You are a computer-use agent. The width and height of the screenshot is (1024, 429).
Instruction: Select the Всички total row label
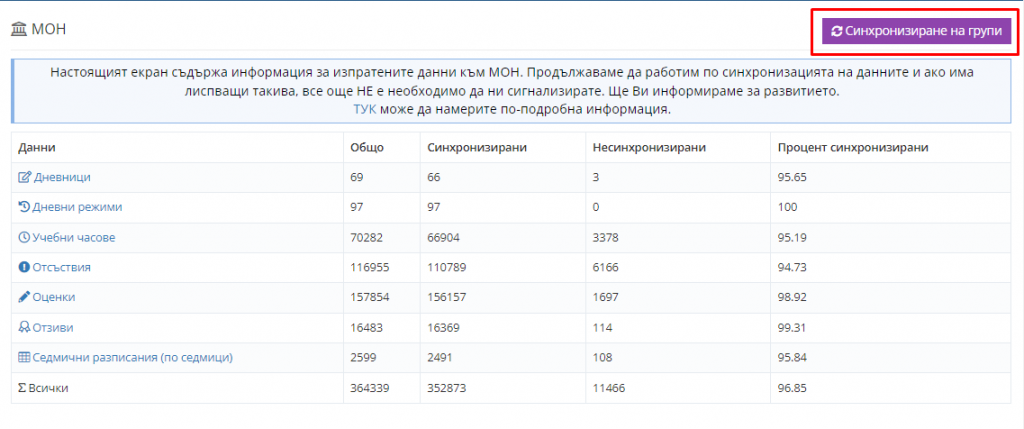point(49,387)
